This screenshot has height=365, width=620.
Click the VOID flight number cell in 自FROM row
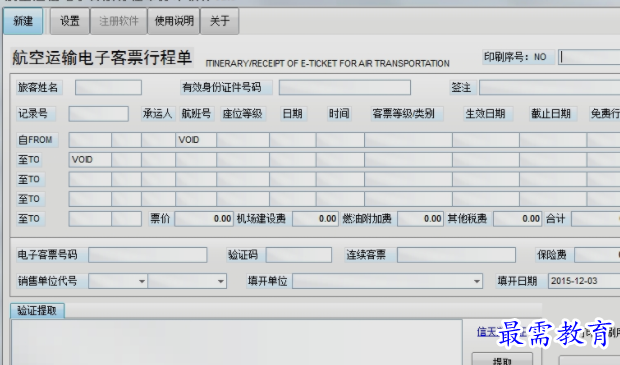[196, 140]
